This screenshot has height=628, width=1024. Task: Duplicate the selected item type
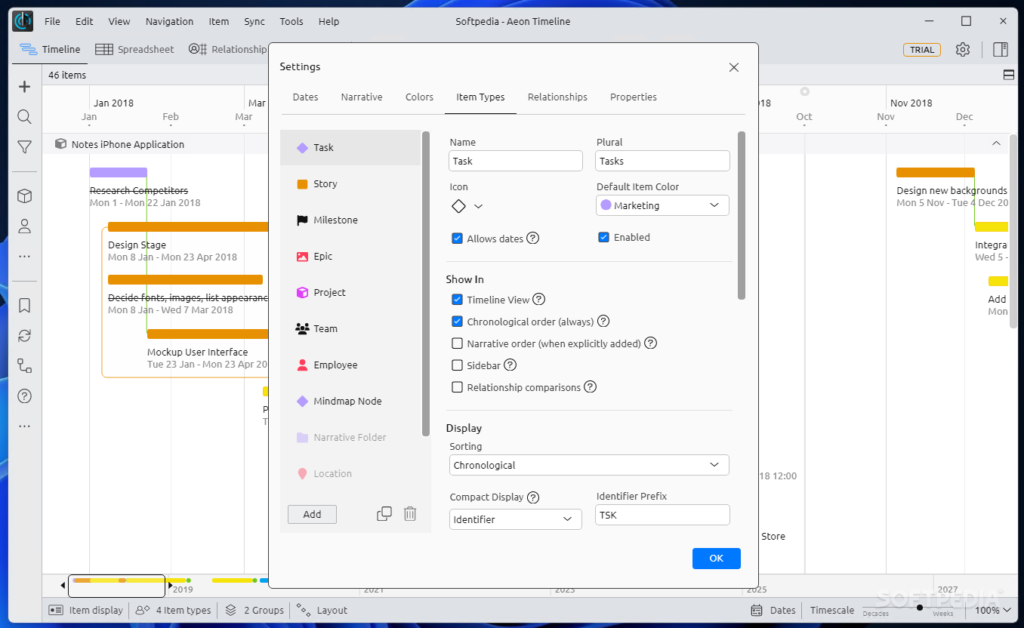tap(384, 514)
